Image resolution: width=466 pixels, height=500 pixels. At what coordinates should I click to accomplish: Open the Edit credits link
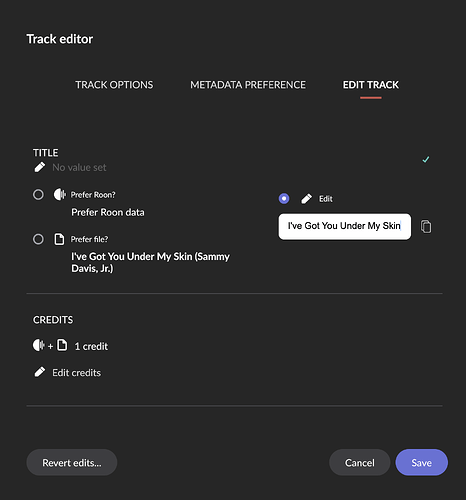coord(76,373)
